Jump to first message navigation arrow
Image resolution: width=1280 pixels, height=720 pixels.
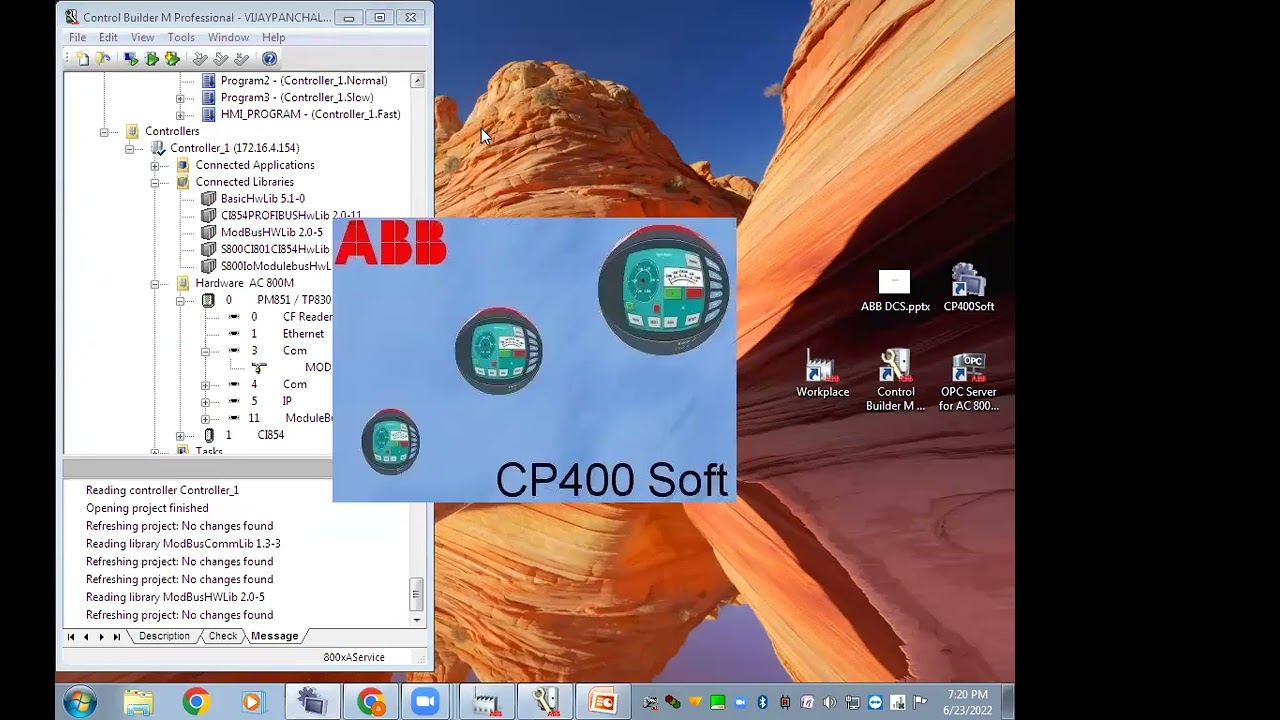coord(70,637)
